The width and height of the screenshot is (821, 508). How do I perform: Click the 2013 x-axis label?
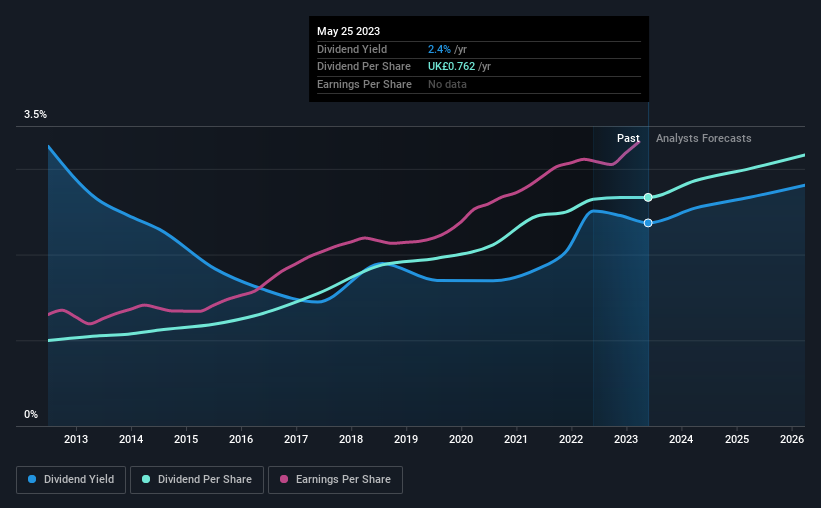click(x=76, y=439)
